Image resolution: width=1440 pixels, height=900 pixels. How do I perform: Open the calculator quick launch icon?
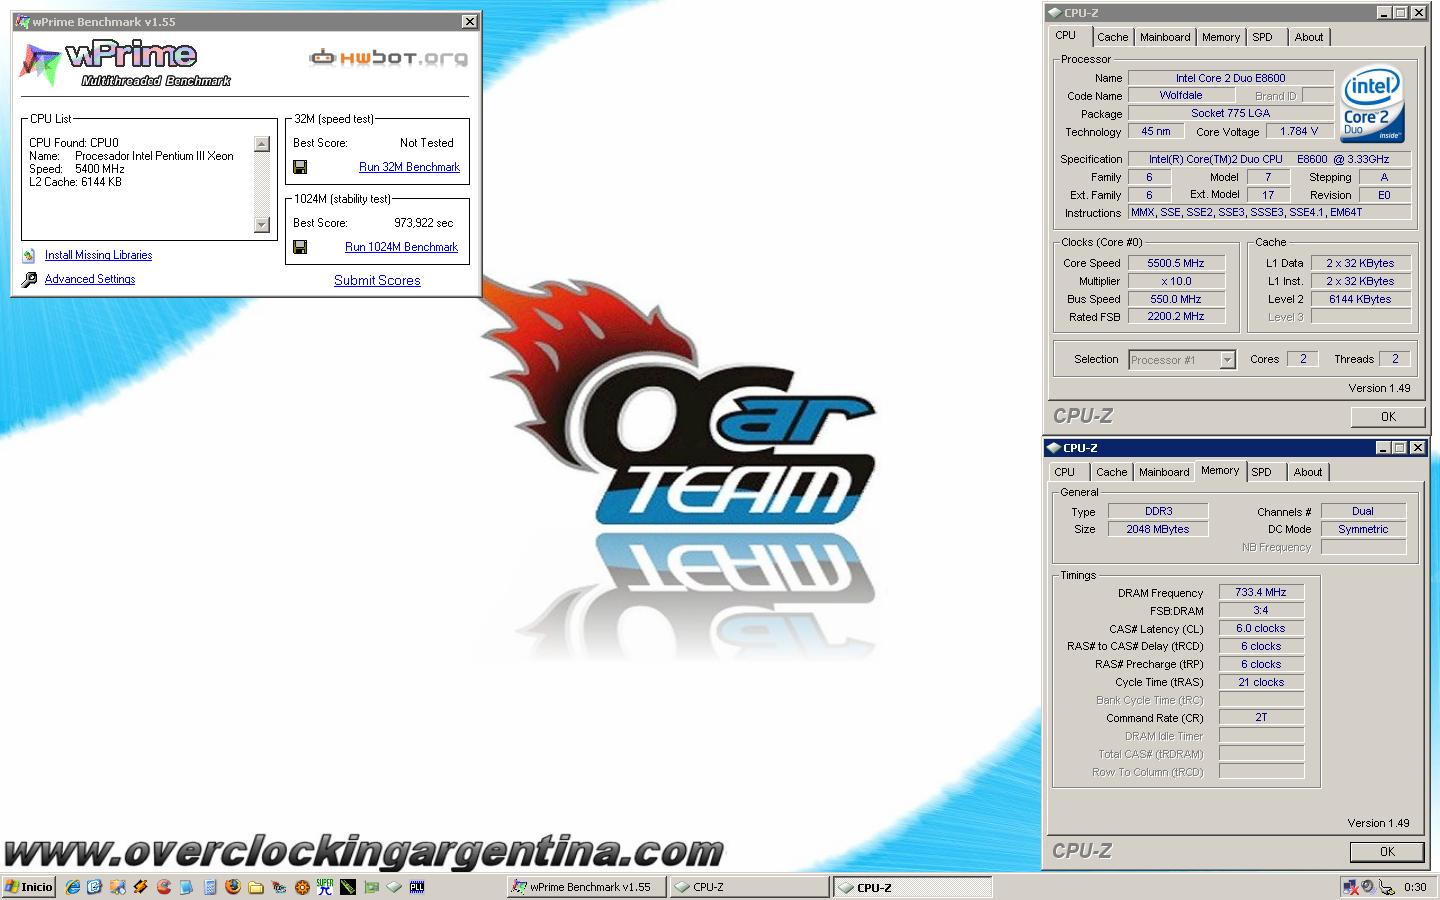coord(210,887)
